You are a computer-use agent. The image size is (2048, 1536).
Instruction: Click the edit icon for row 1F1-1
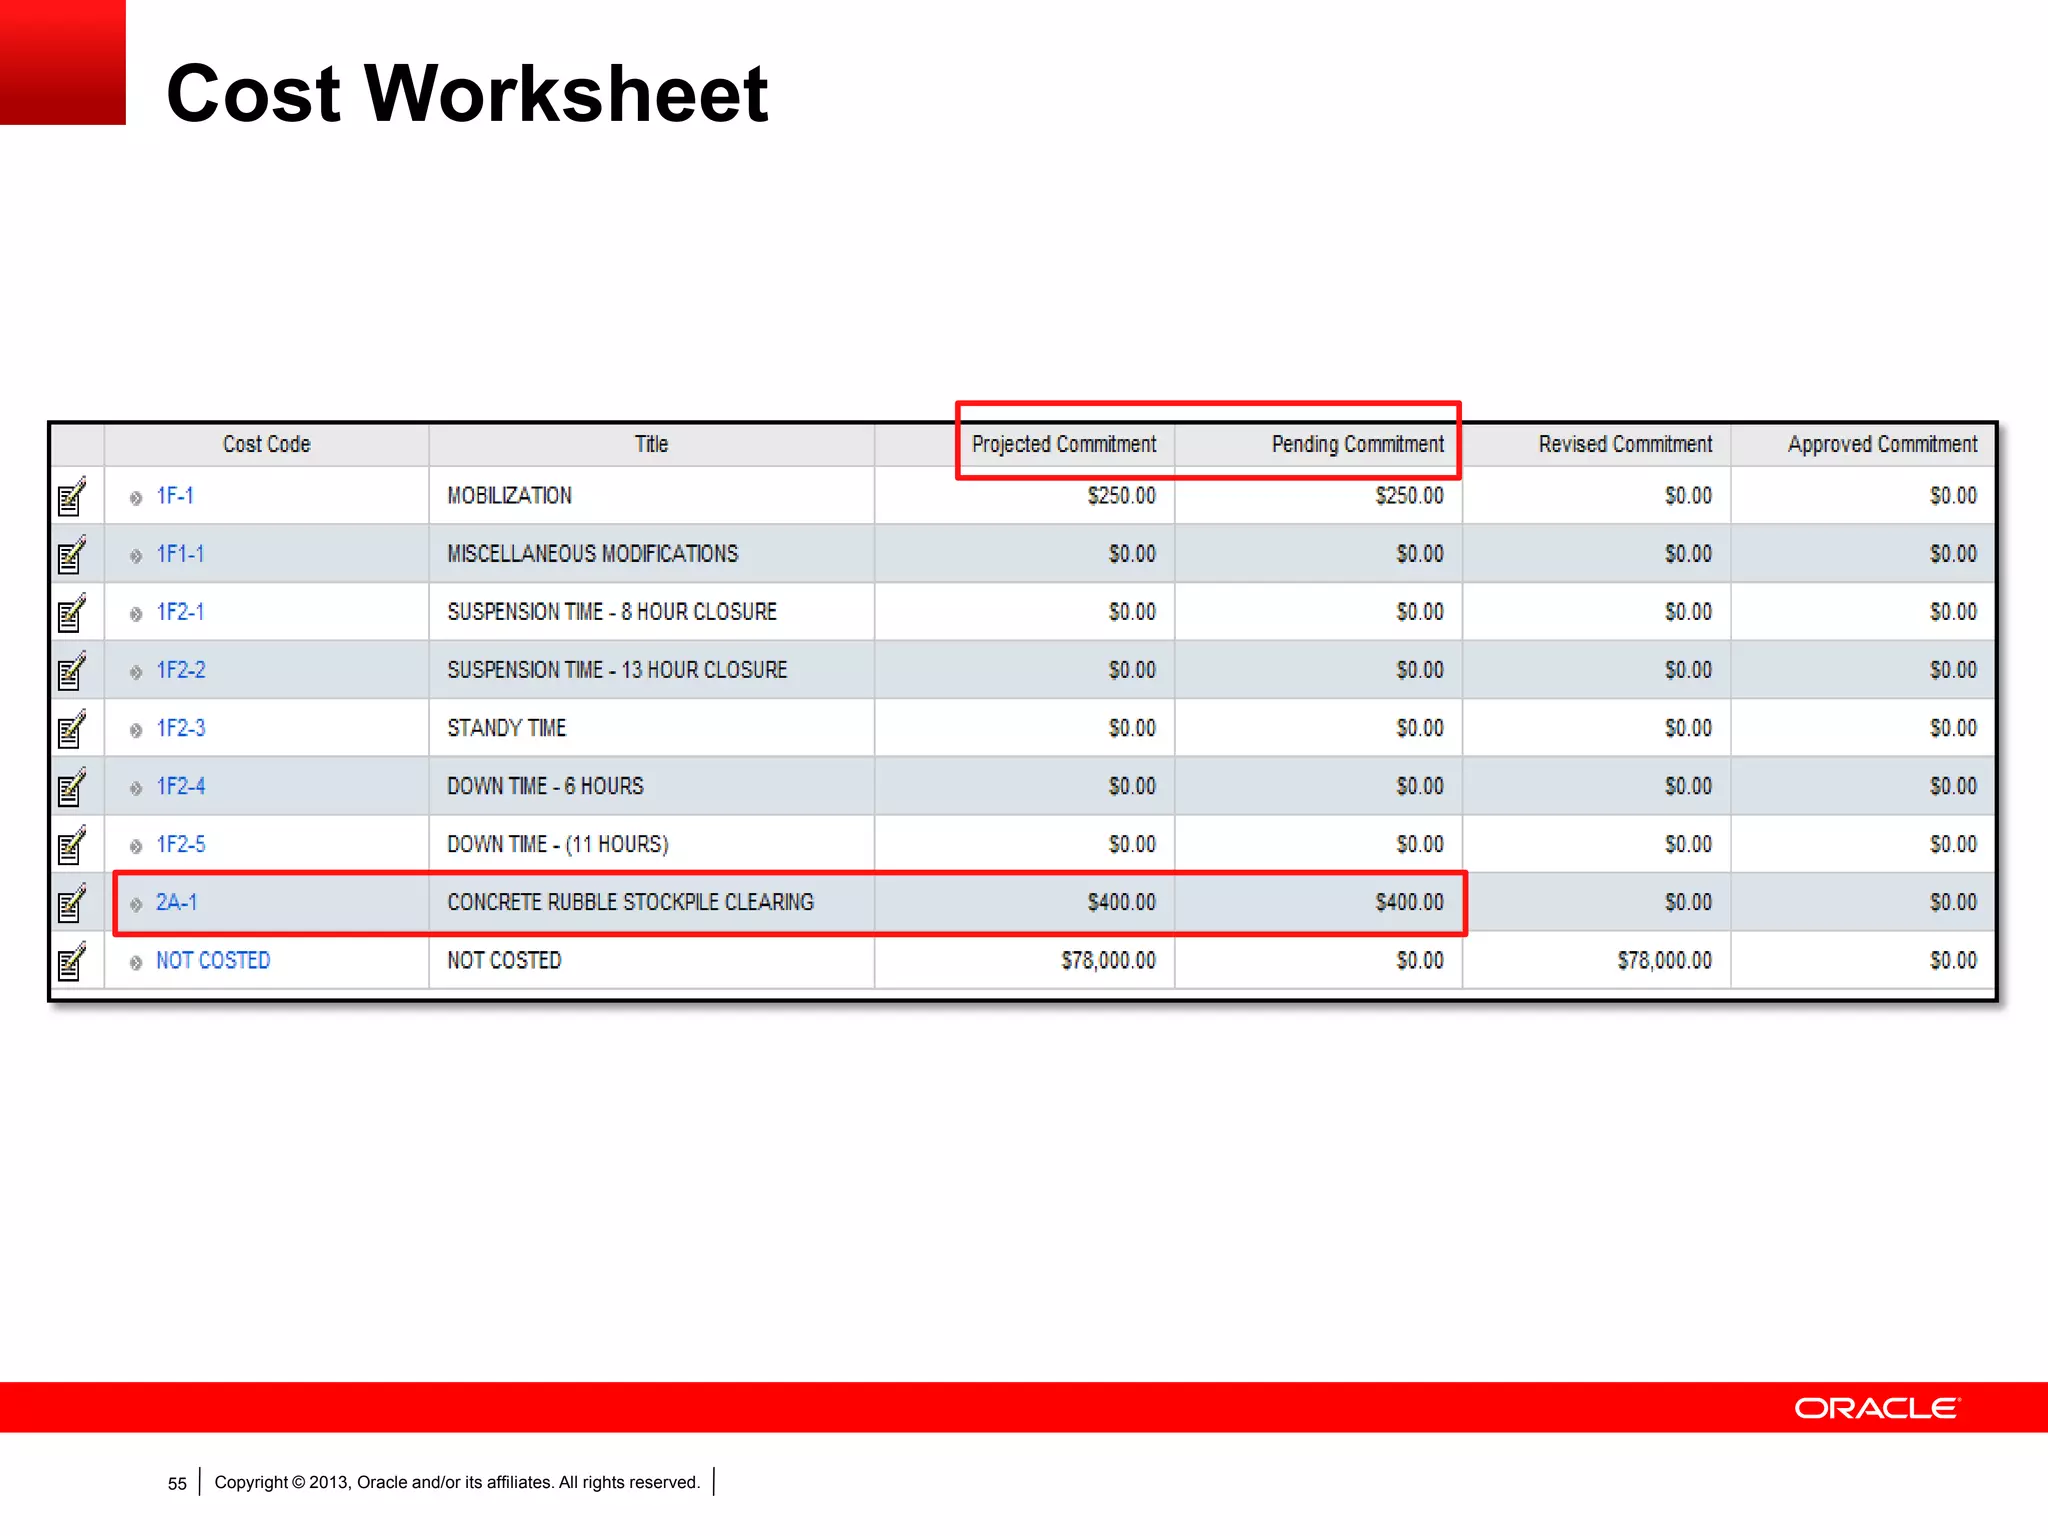(72, 554)
